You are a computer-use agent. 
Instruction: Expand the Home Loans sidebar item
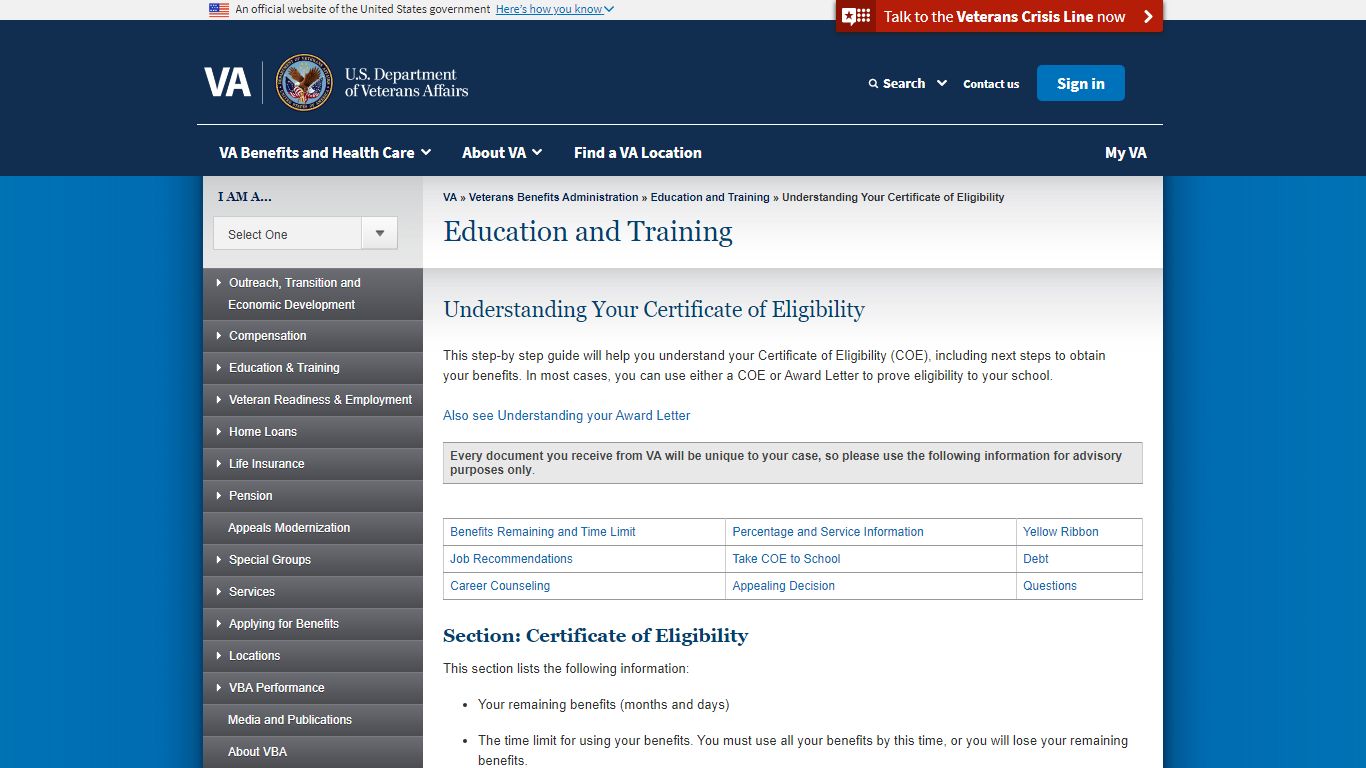[312, 432]
